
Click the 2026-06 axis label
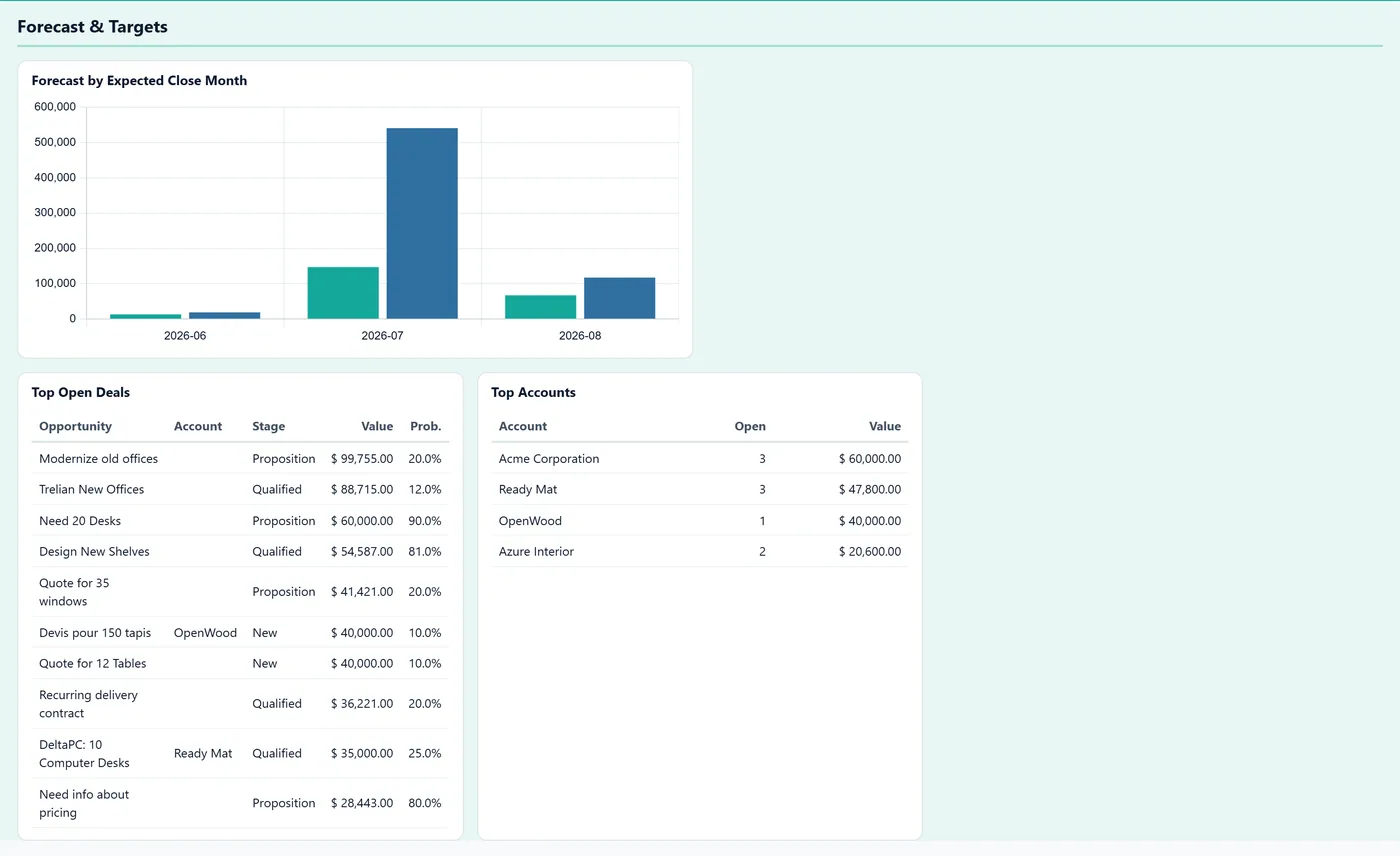point(185,336)
